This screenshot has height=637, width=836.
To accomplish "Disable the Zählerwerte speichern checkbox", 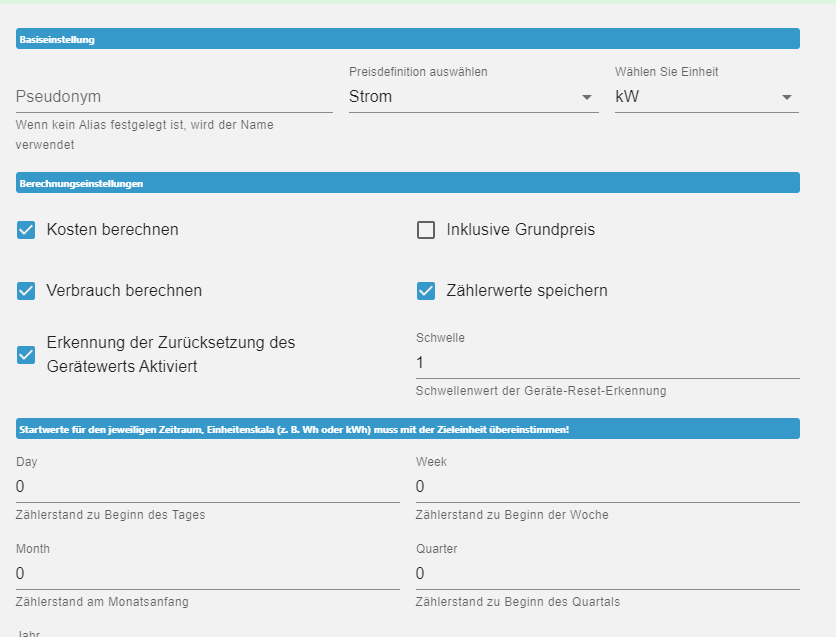I will point(426,291).
